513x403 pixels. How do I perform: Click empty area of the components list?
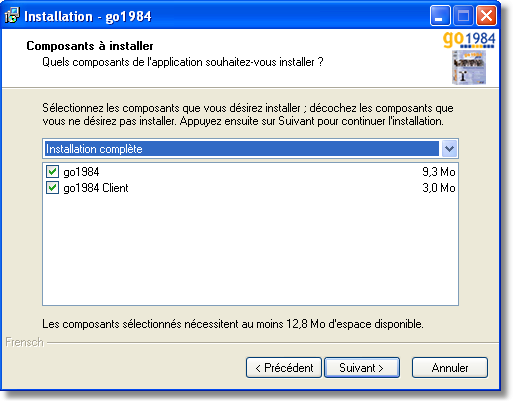coord(250,250)
